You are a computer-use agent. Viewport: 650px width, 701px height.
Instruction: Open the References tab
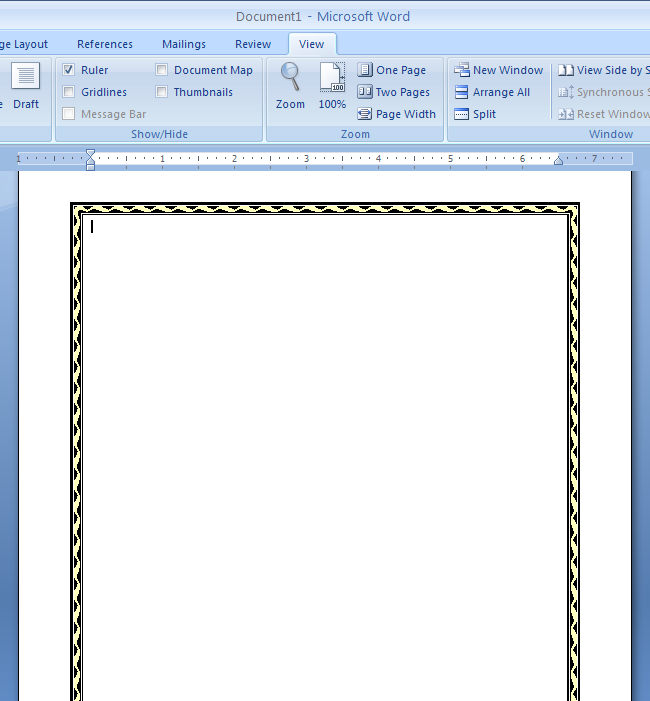click(x=105, y=44)
